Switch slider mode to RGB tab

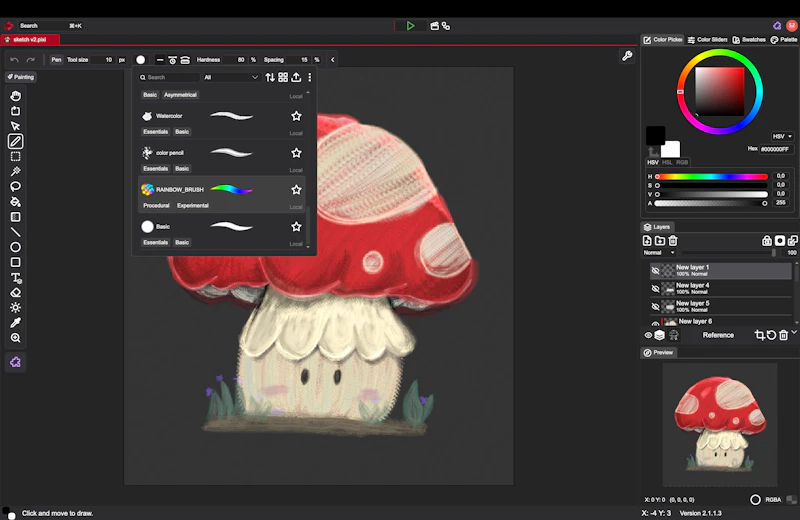pos(682,162)
